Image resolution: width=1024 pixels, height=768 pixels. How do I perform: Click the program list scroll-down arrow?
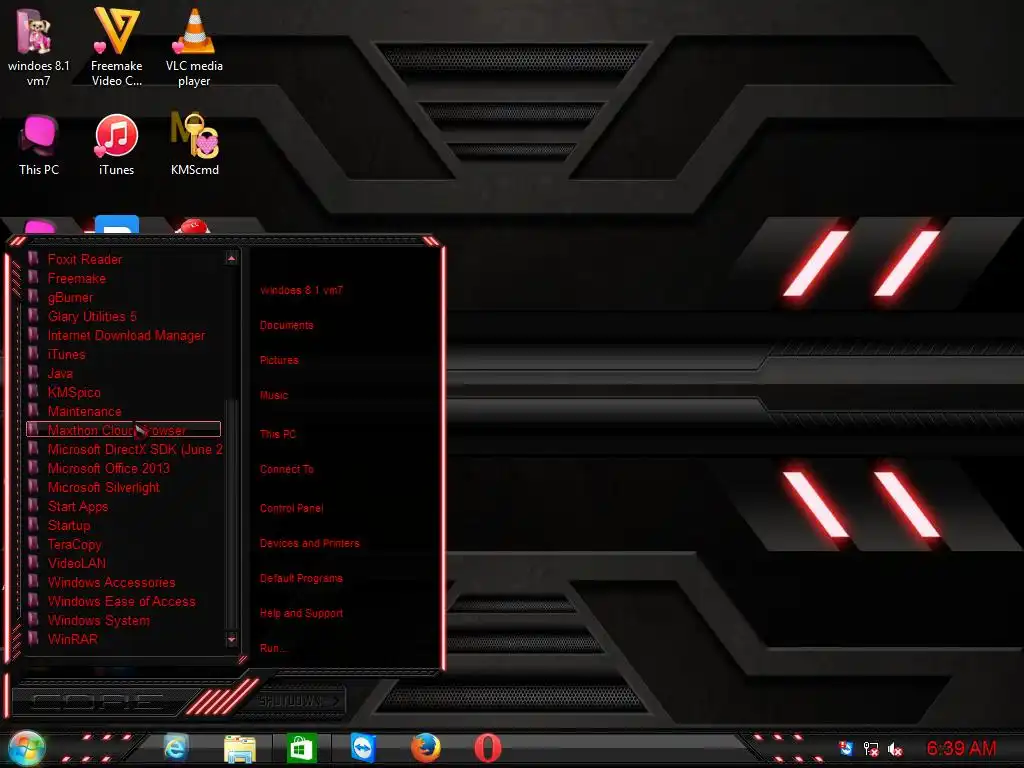click(x=231, y=639)
